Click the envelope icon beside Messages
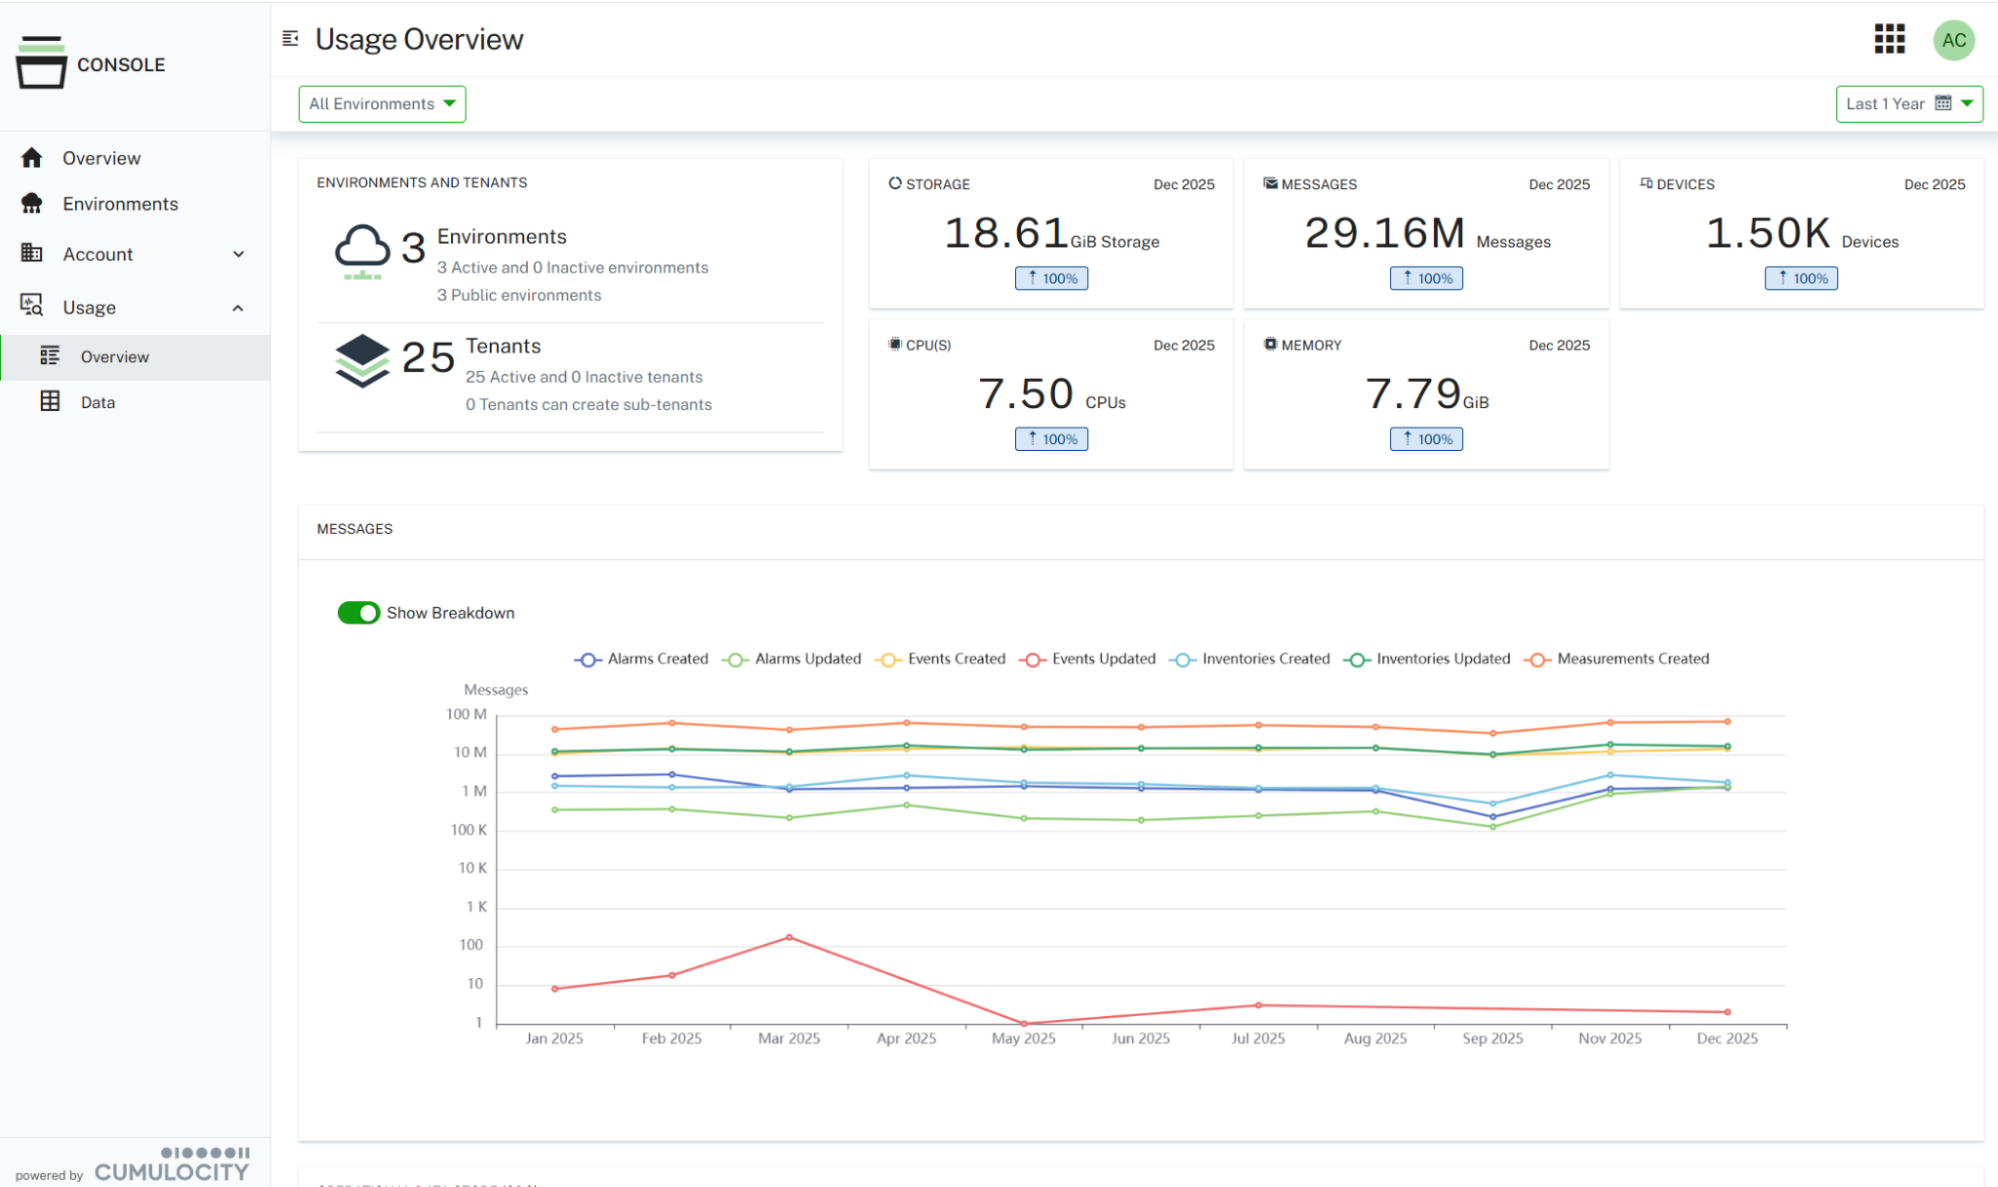Screen dimensions: 1998x1187 point(1269,183)
